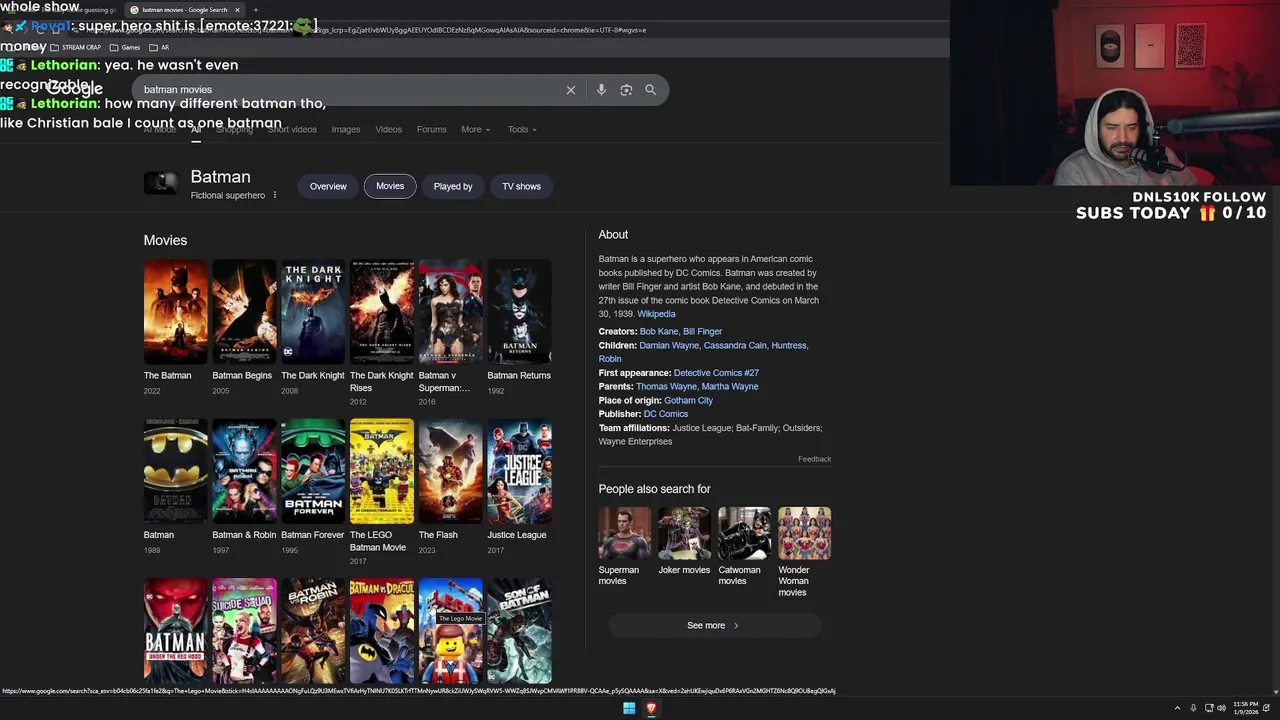This screenshot has width=1280, height=720.
Task: Open Brave browser from the taskbar
Action: pyautogui.click(x=651, y=708)
